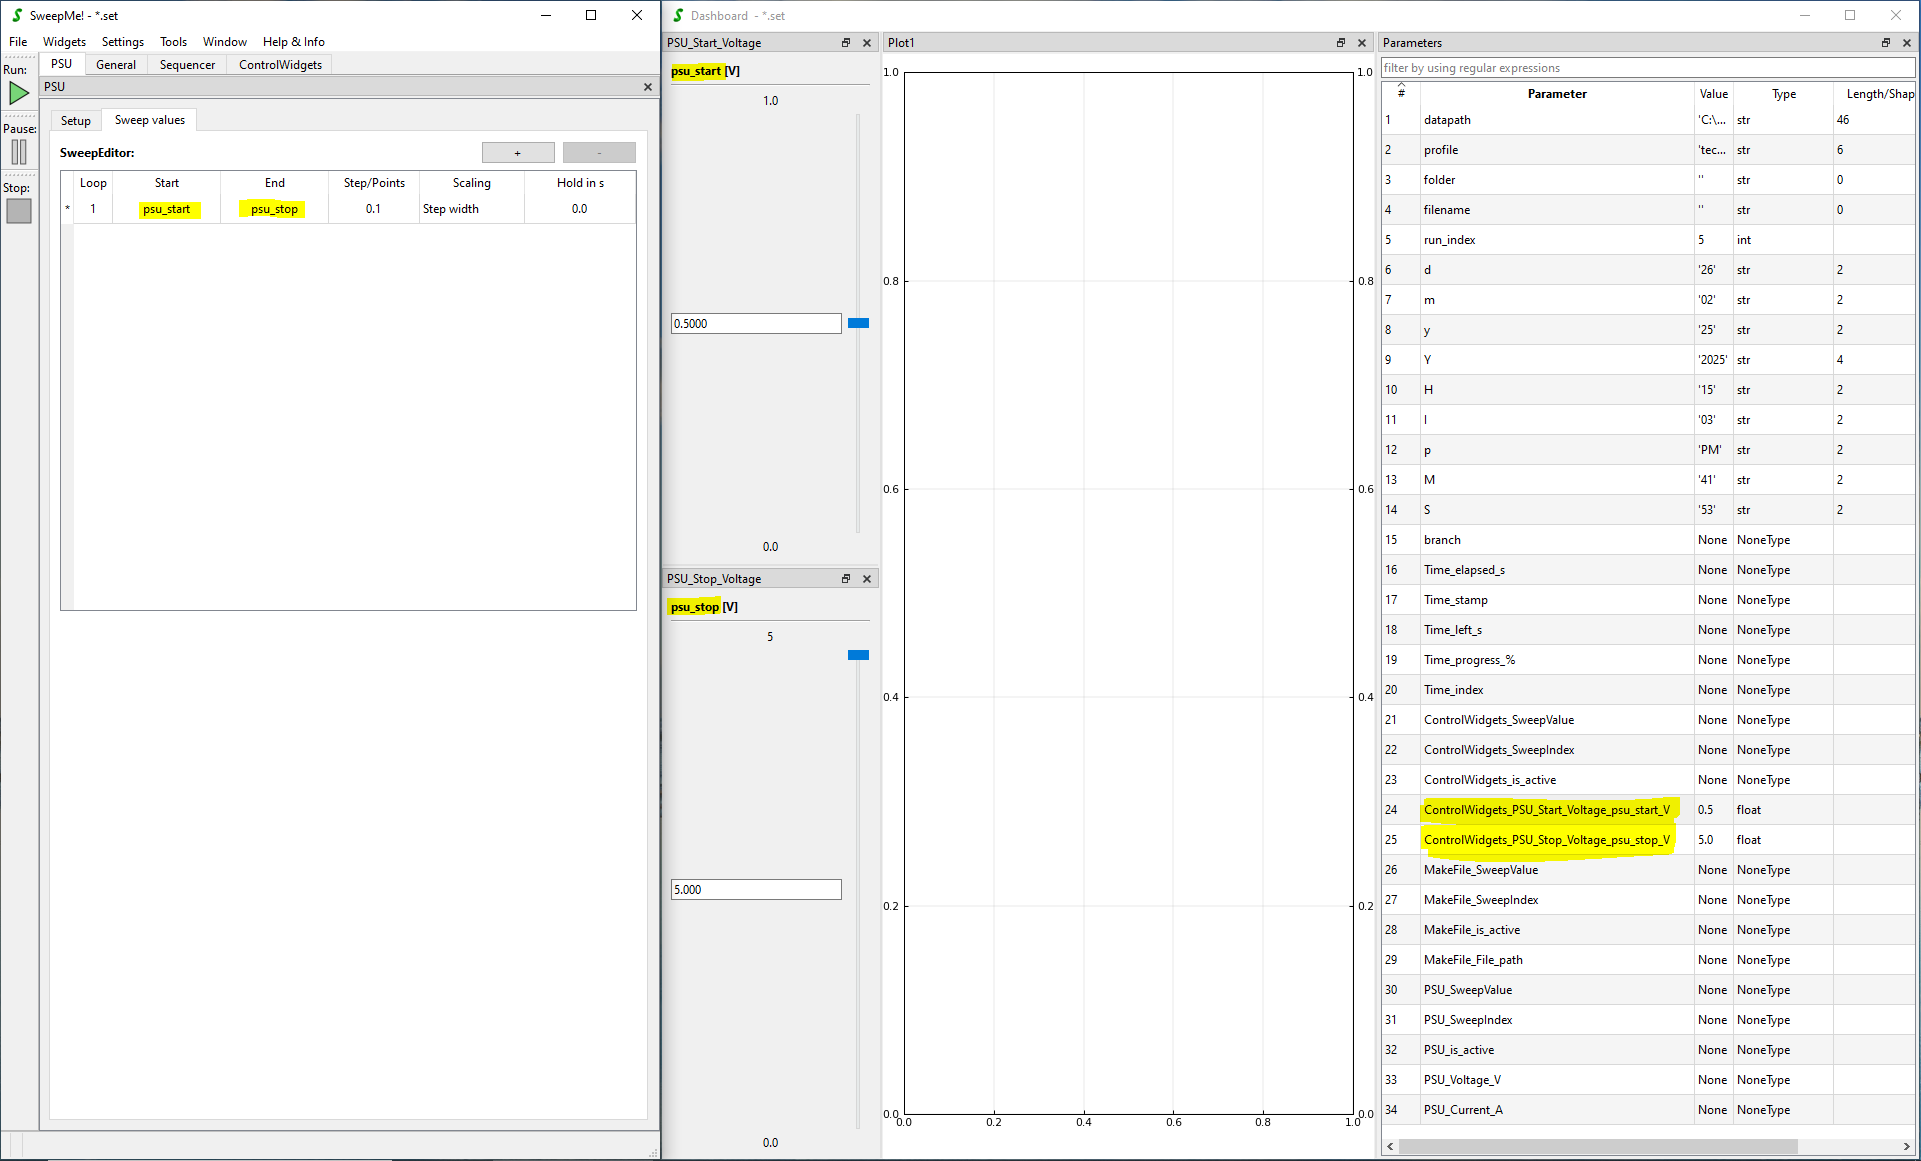Select the Sweep values tab
1921x1161 pixels.
tap(150, 120)
